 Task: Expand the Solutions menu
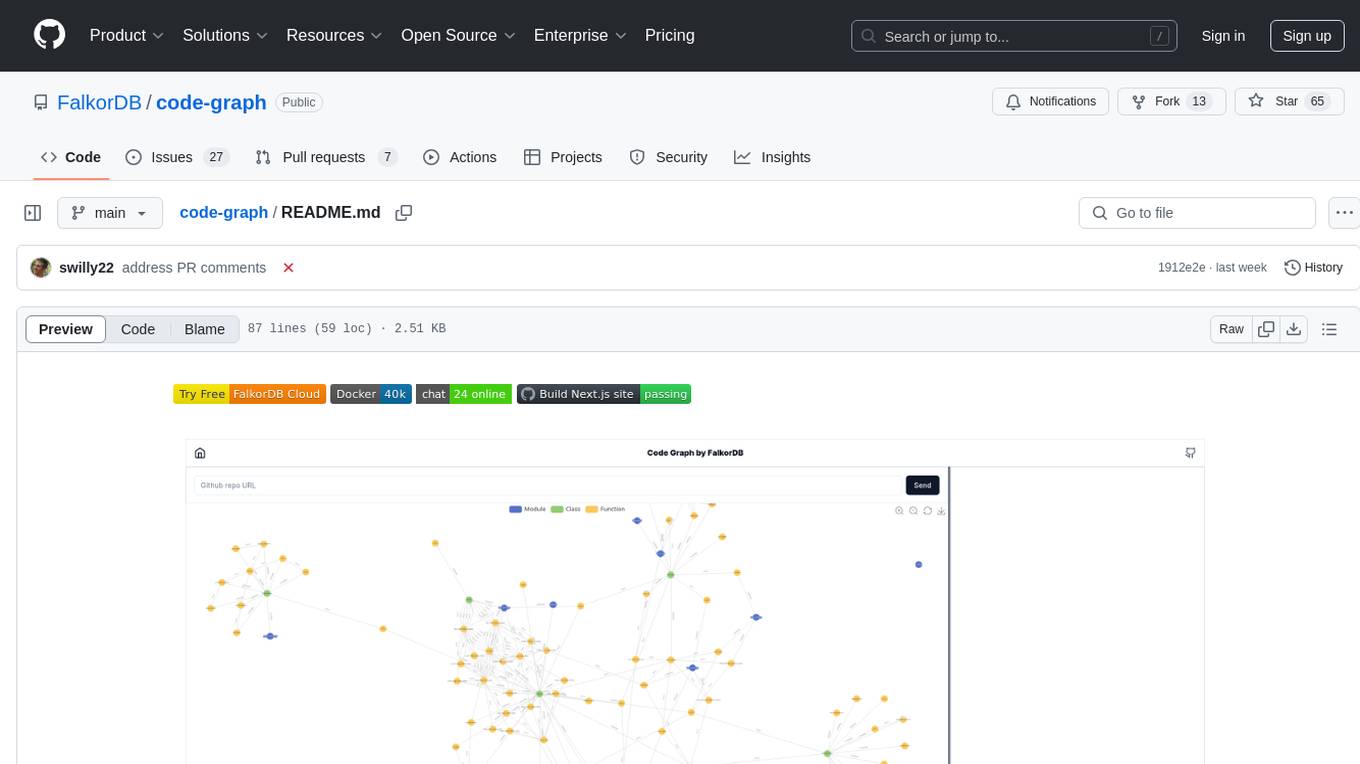click(x=225, y=35)
